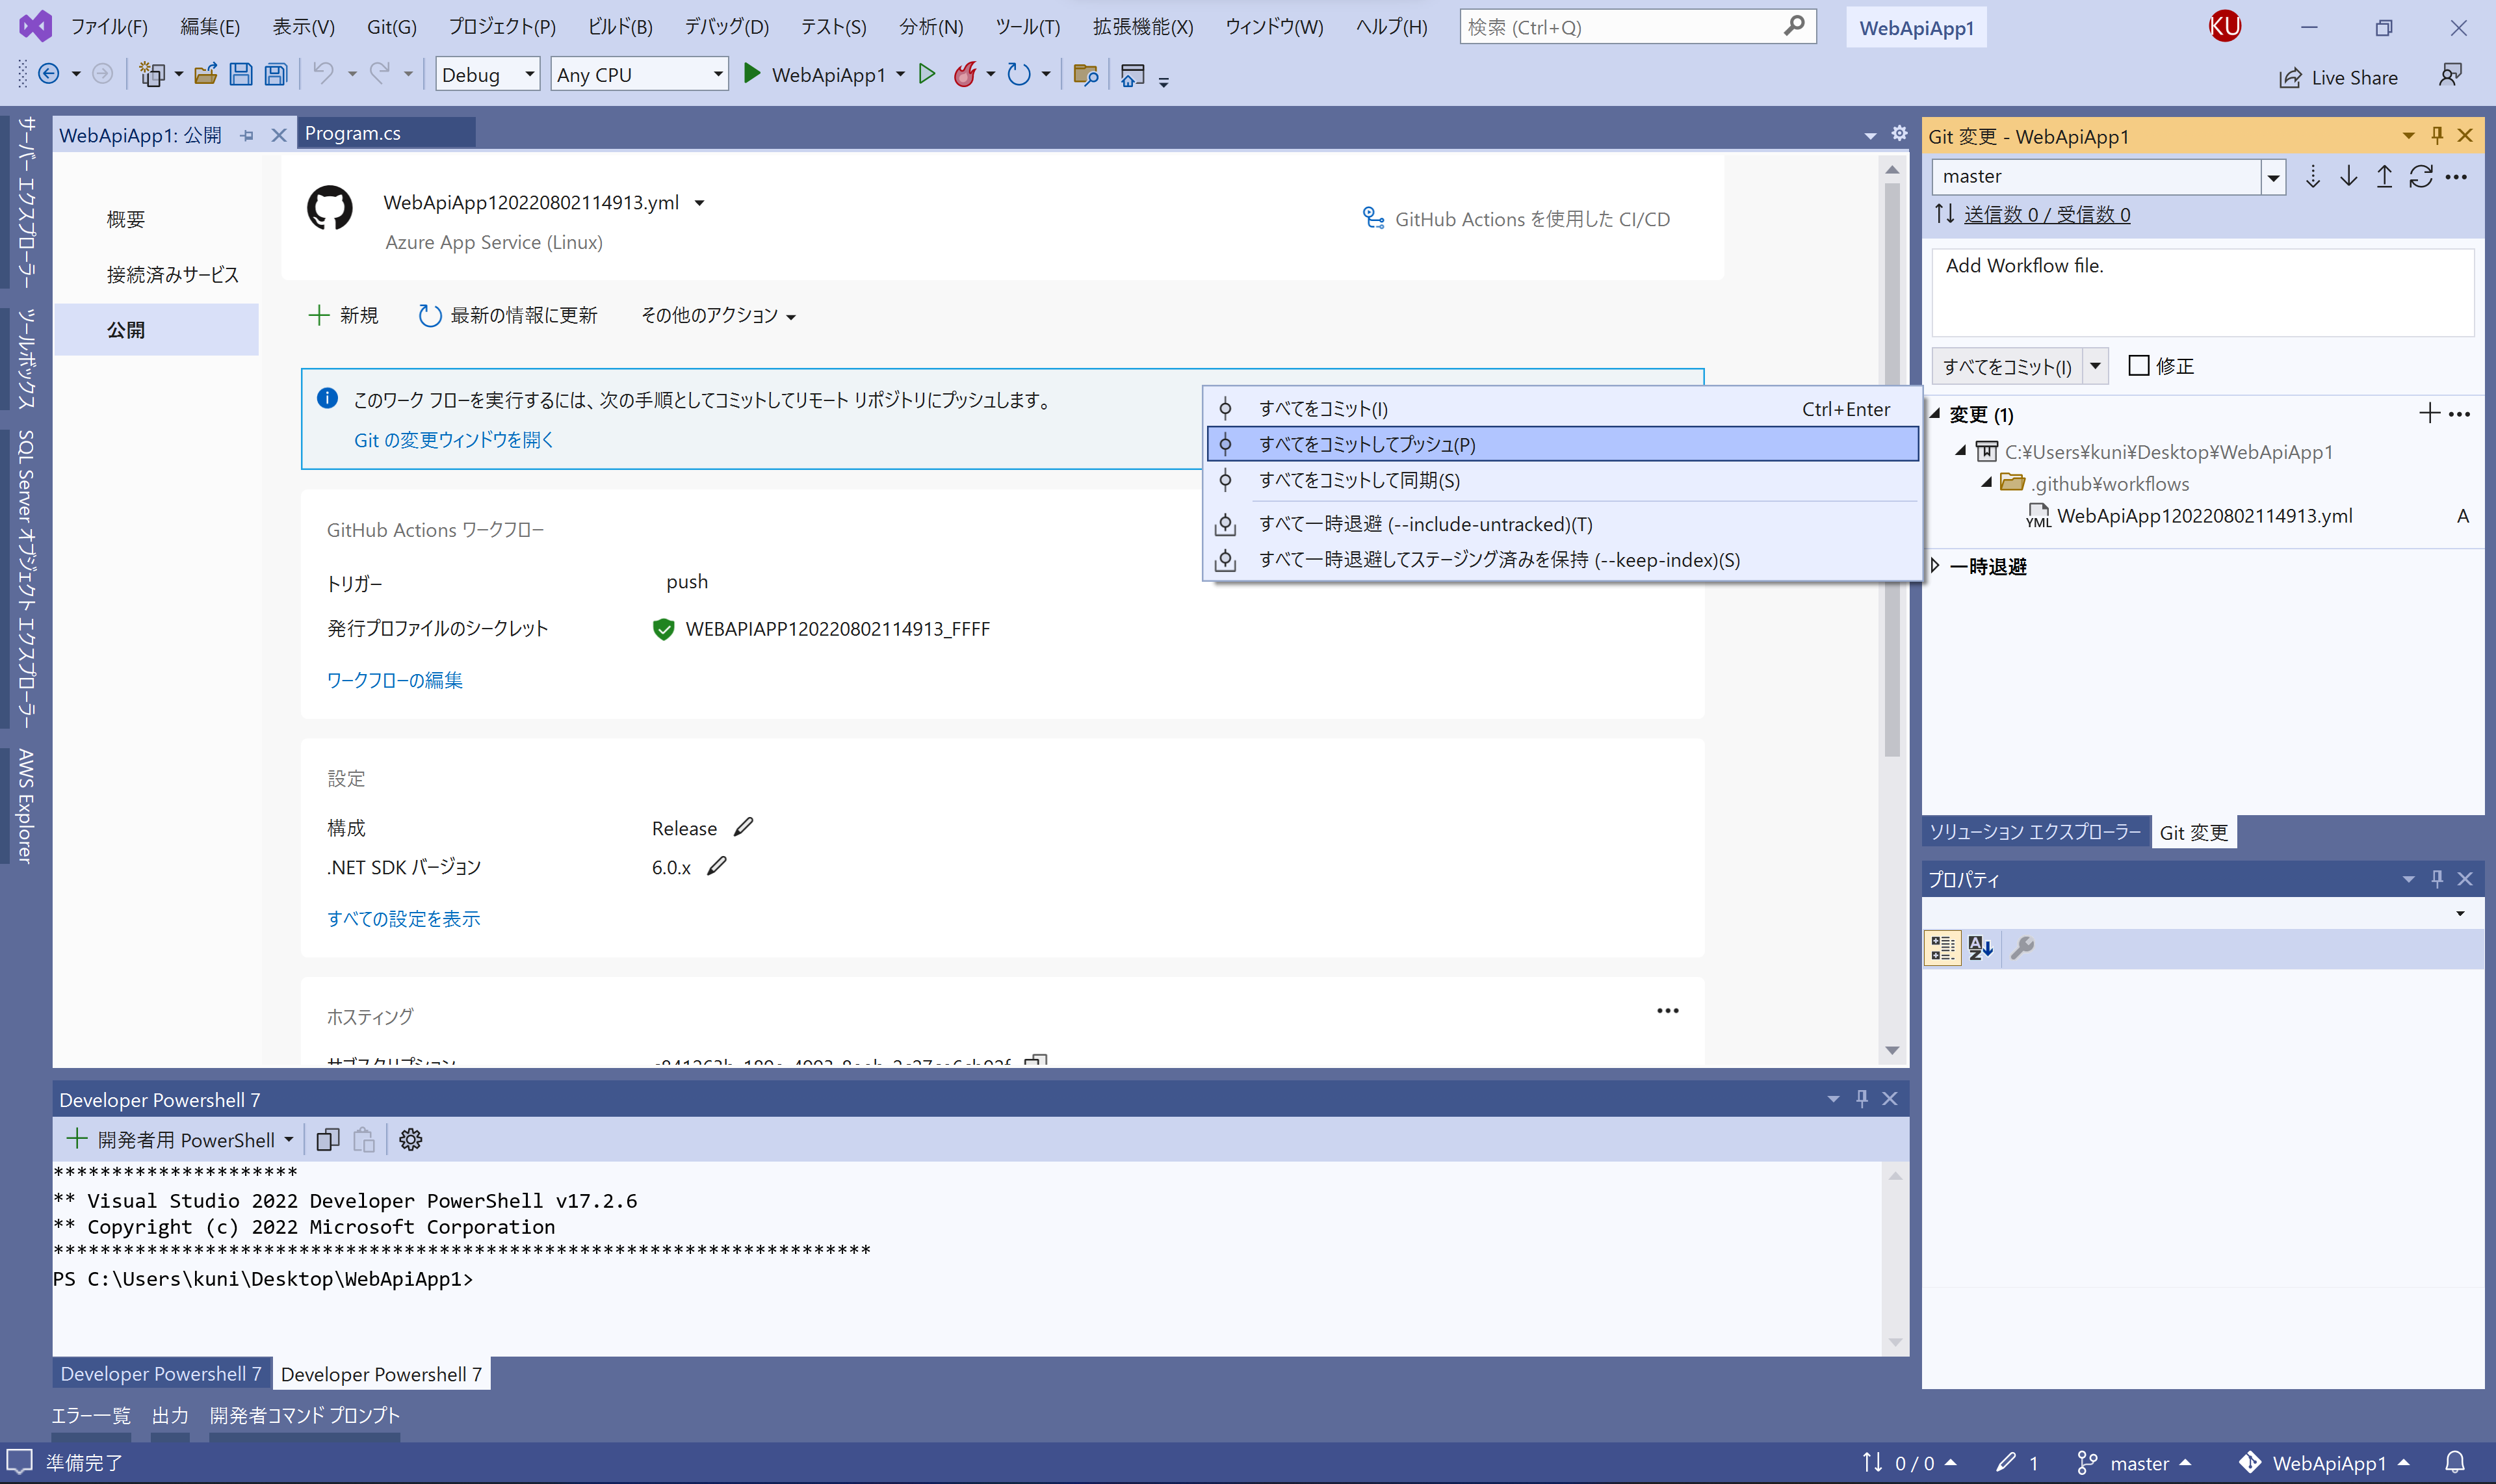2496x1484 pixels.
Task: Click the Git push up arrow icon
Action: point(2384,177)
